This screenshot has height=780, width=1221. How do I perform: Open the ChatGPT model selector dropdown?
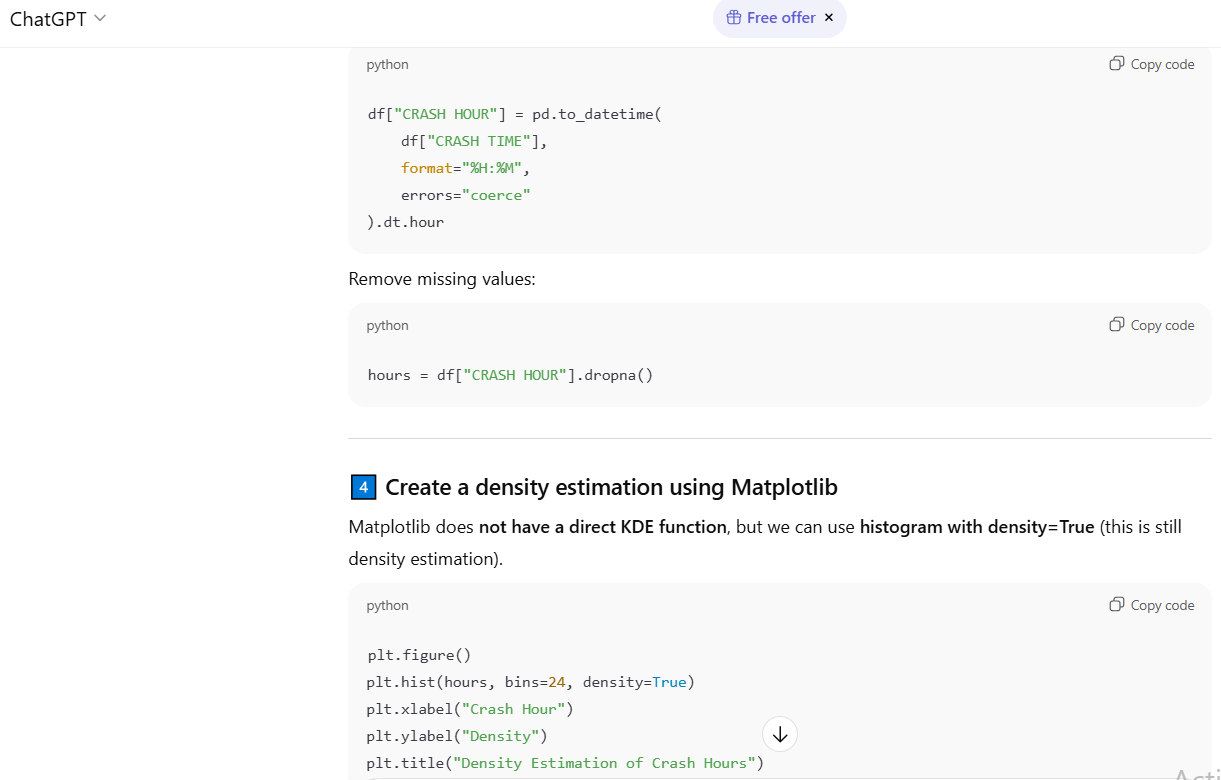57,19
